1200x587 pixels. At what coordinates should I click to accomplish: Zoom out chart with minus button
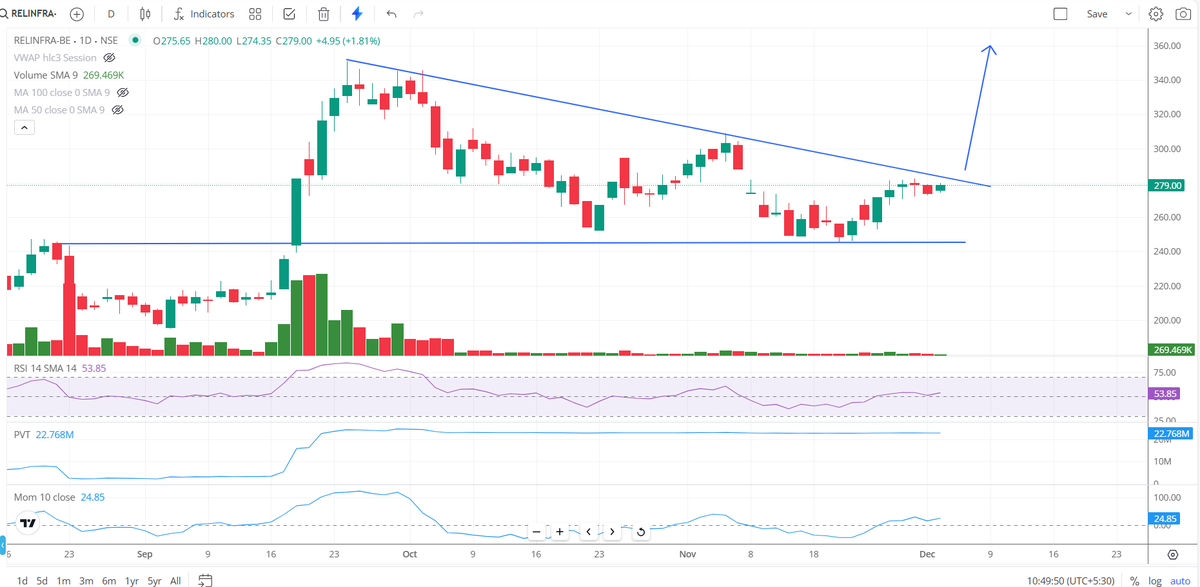(537, 531)
